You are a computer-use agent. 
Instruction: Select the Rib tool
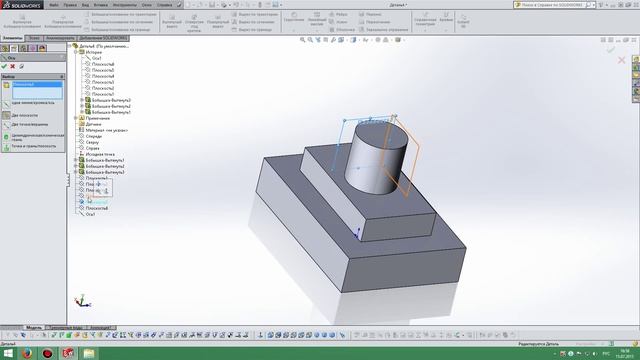point(338,14)
